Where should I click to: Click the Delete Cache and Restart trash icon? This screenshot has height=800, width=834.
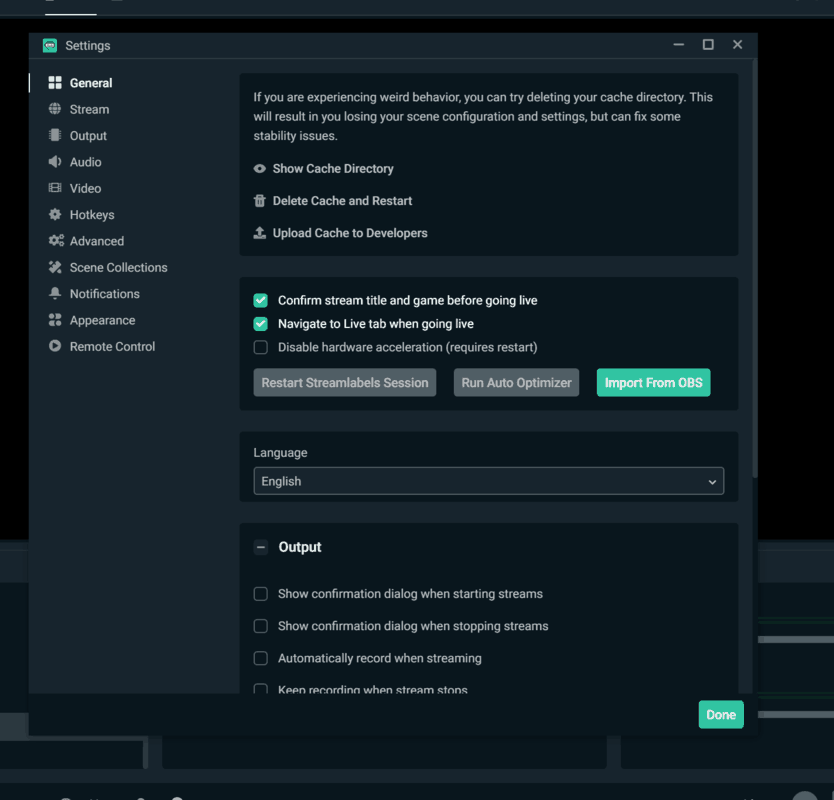261,200
